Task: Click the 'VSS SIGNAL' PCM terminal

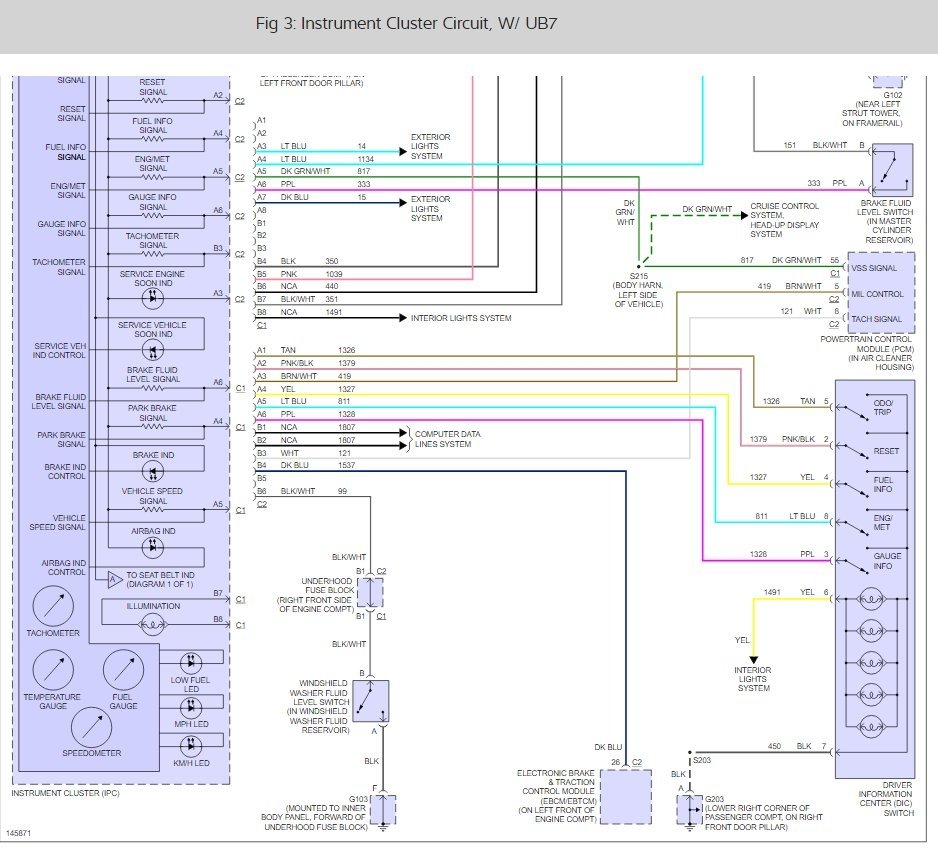Action: pyautogui.click(x=874, y=268)
